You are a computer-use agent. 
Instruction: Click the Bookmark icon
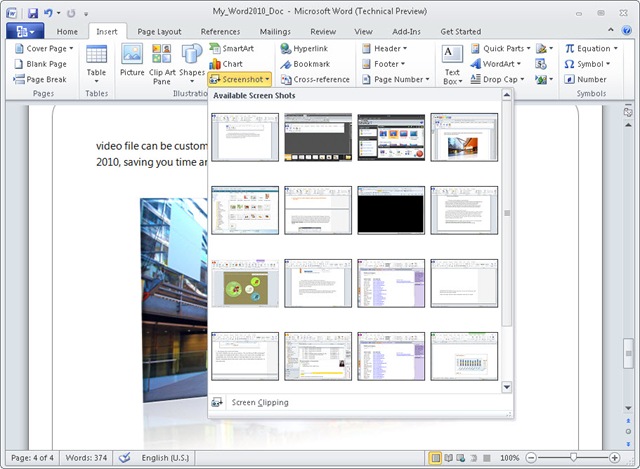[286, 64]
